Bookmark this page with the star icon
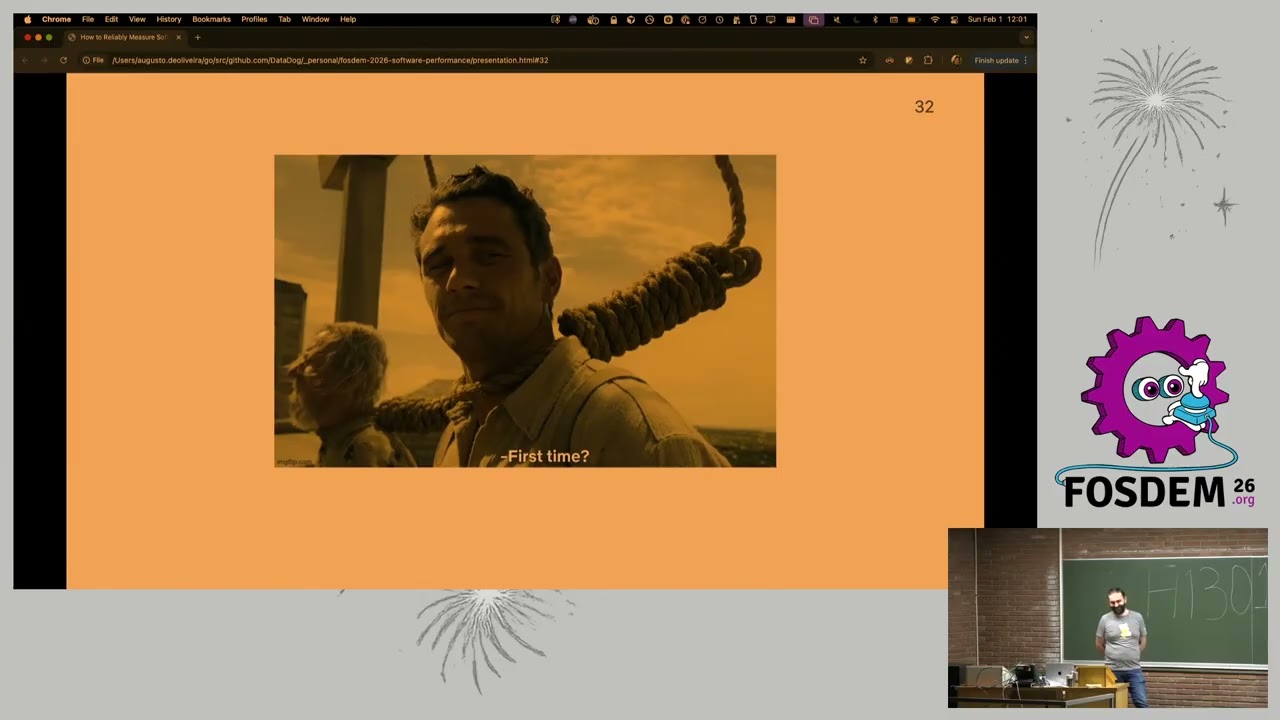Image resolution: width=1280 pixels, height=720 pixels. [863, 60]
